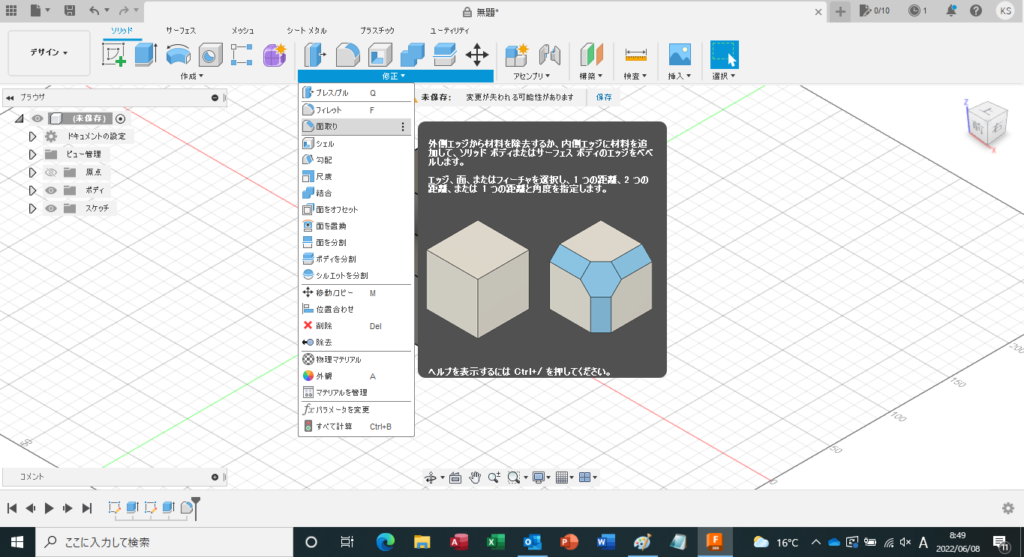The height and width of the screenshot is (557, 1024).
Task: Open the Help question mark icon
Action: (x=976, y=10)
